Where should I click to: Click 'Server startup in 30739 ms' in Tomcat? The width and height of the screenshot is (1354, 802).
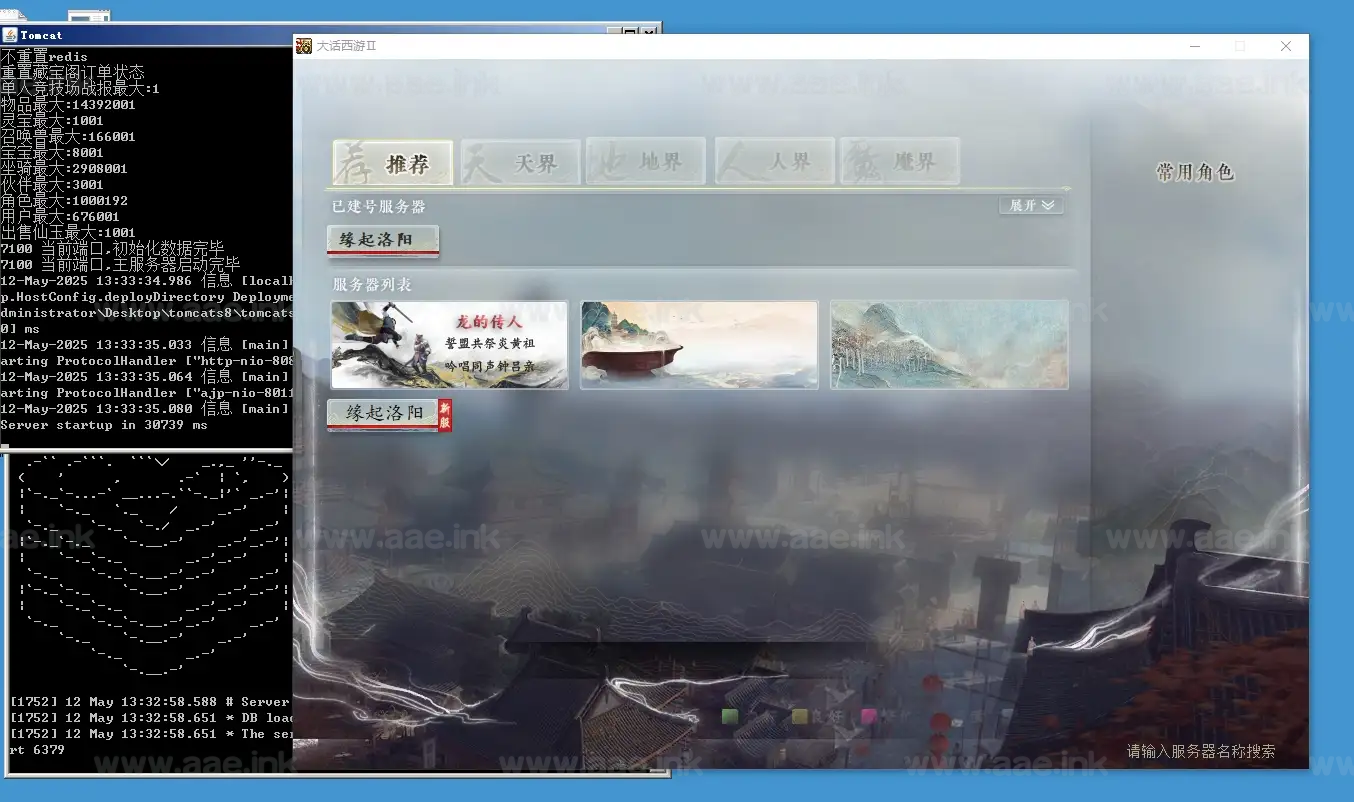click(x=104, y=425)
